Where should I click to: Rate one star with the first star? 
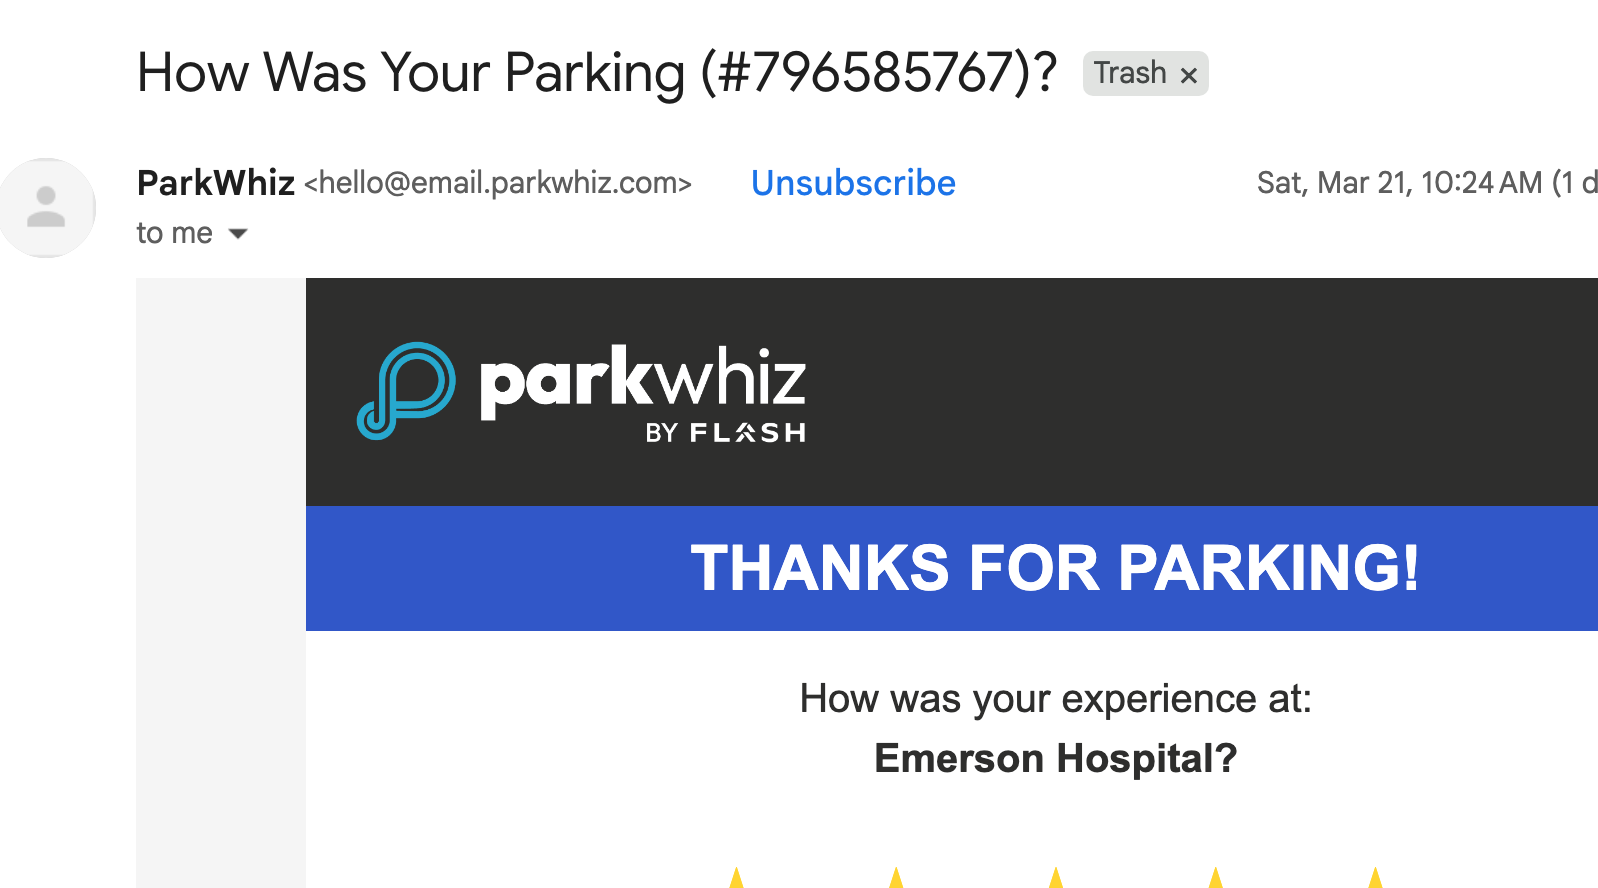(736, 878)
